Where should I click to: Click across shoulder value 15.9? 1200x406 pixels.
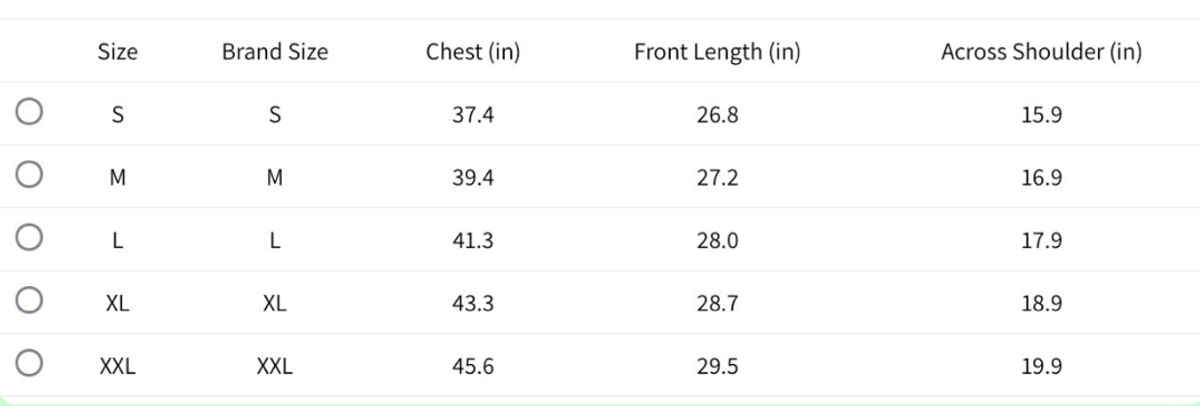pos(1041,115)
